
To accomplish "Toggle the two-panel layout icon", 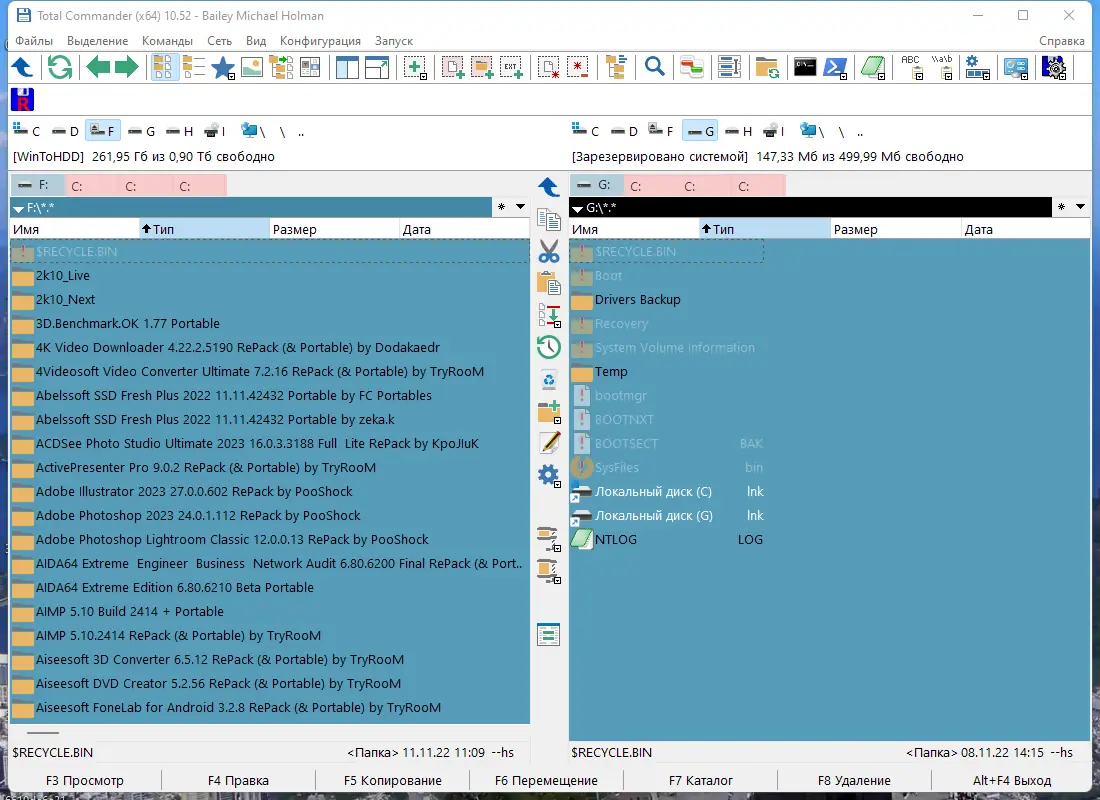I will click(347, 68).
